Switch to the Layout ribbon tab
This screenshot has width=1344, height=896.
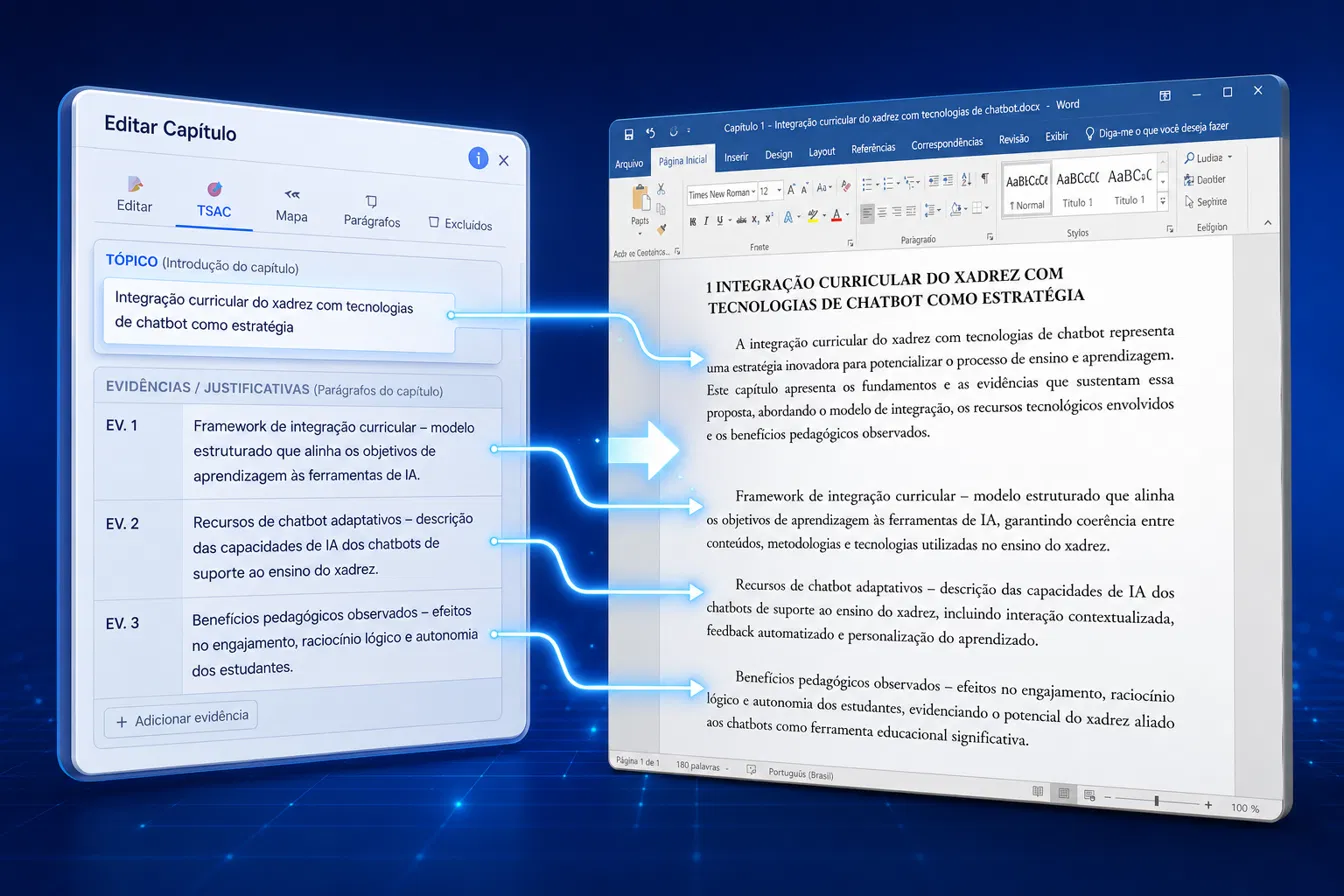pos(822,152)
